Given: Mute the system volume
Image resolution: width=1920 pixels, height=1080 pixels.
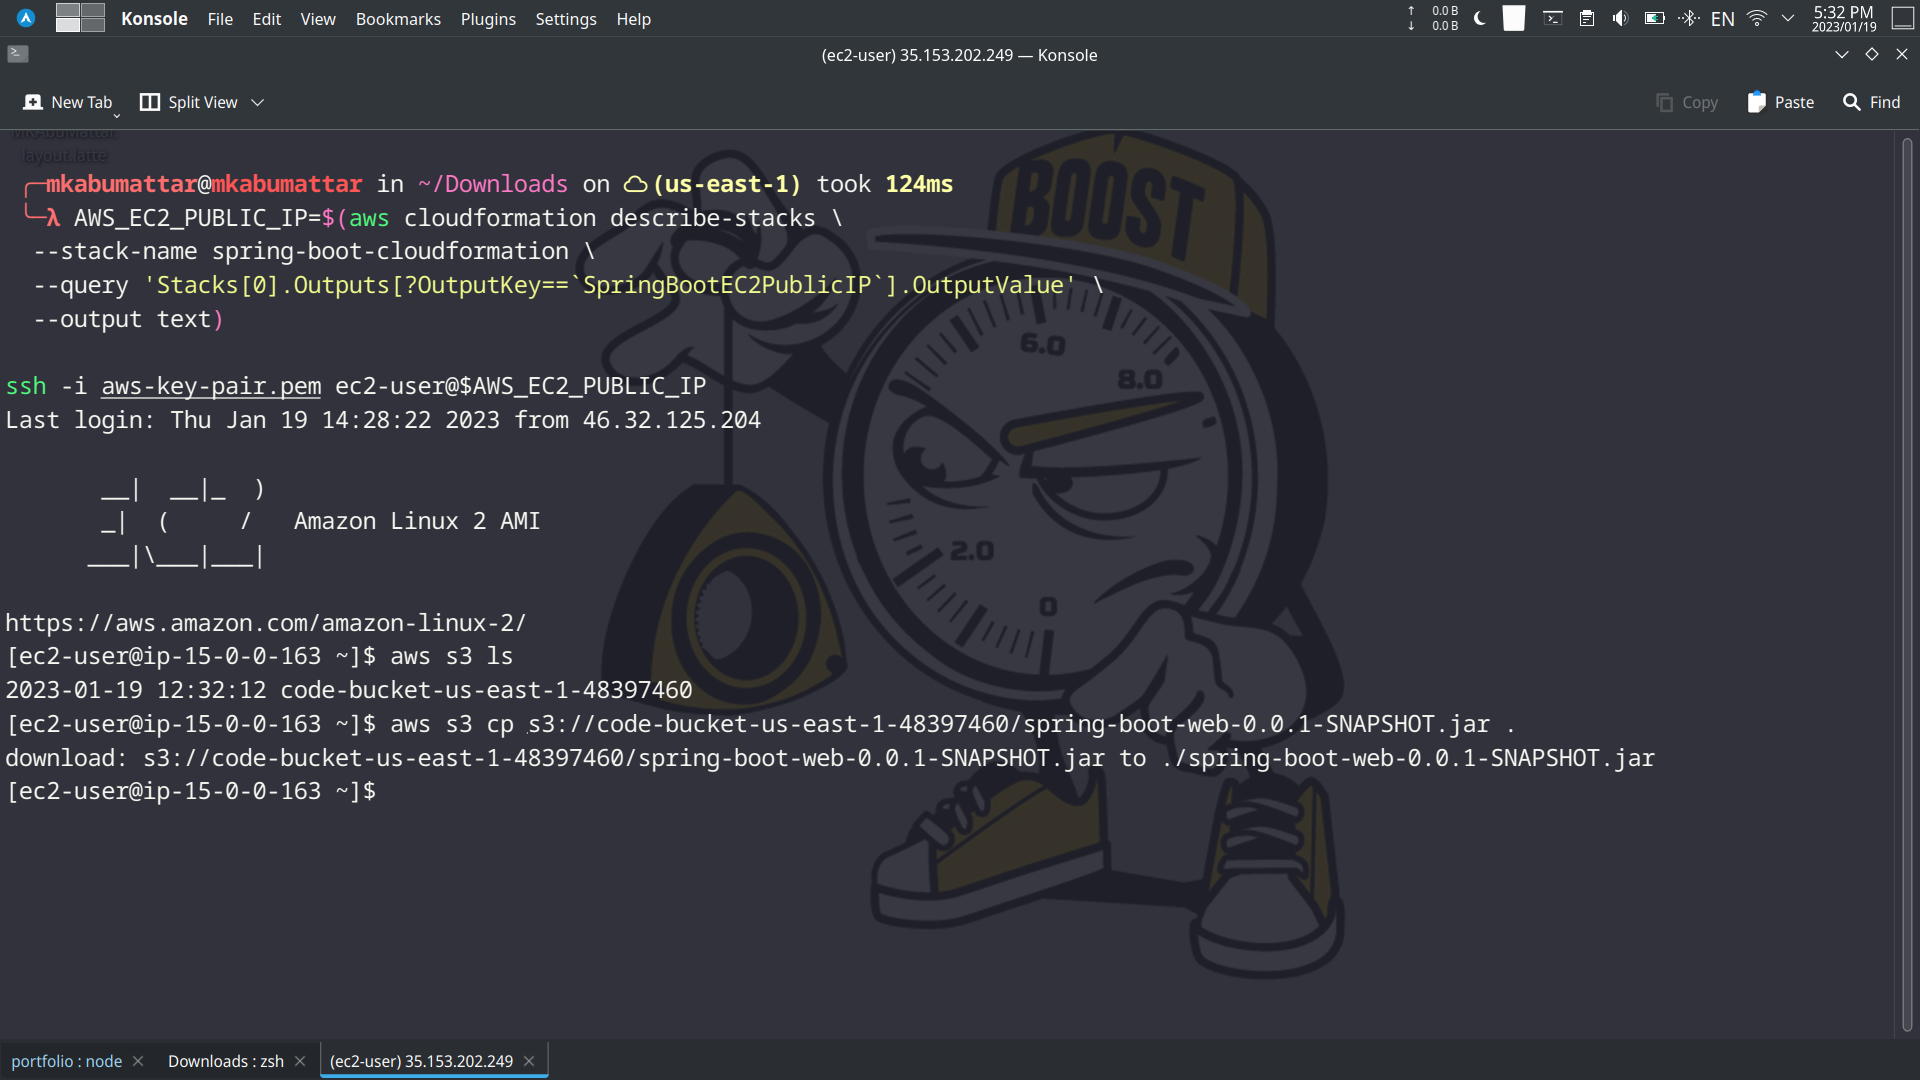Looking at the screenshot, I should click(x=1620, y=18).
